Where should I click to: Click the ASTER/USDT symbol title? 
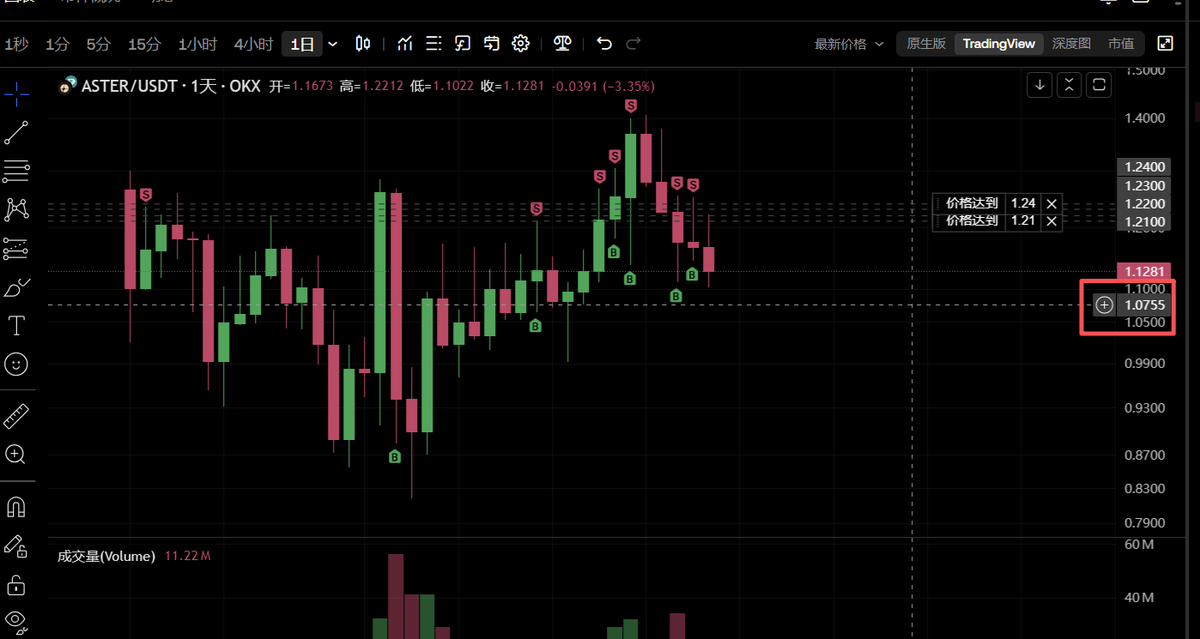(x=130, y=86)
